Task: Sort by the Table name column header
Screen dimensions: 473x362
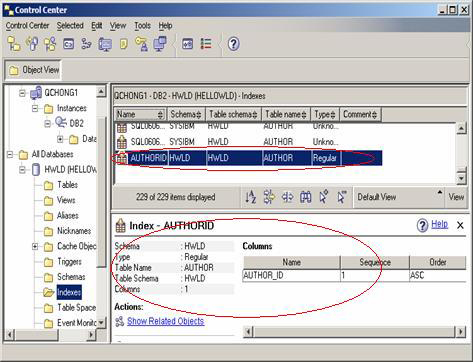Action: [286, 114]
